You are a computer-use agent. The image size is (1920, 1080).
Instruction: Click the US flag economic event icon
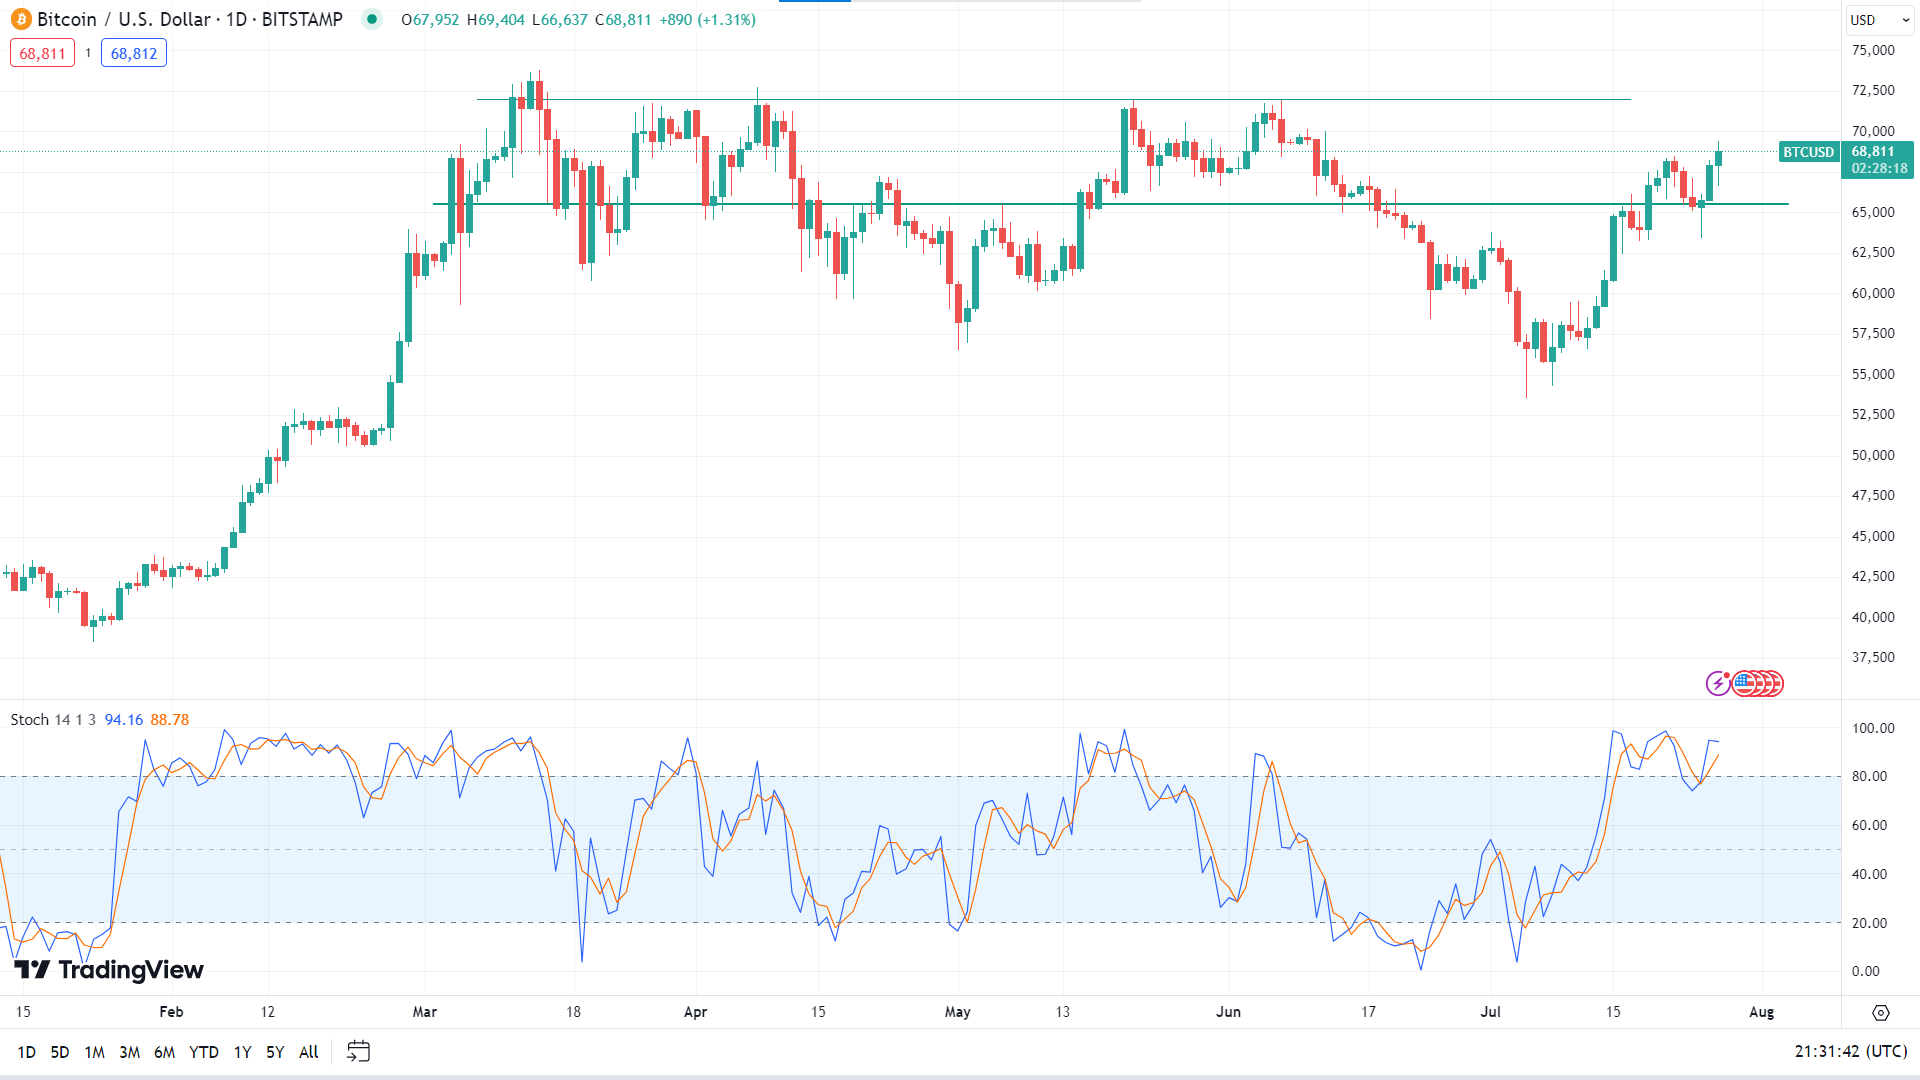click(1745, 683)
